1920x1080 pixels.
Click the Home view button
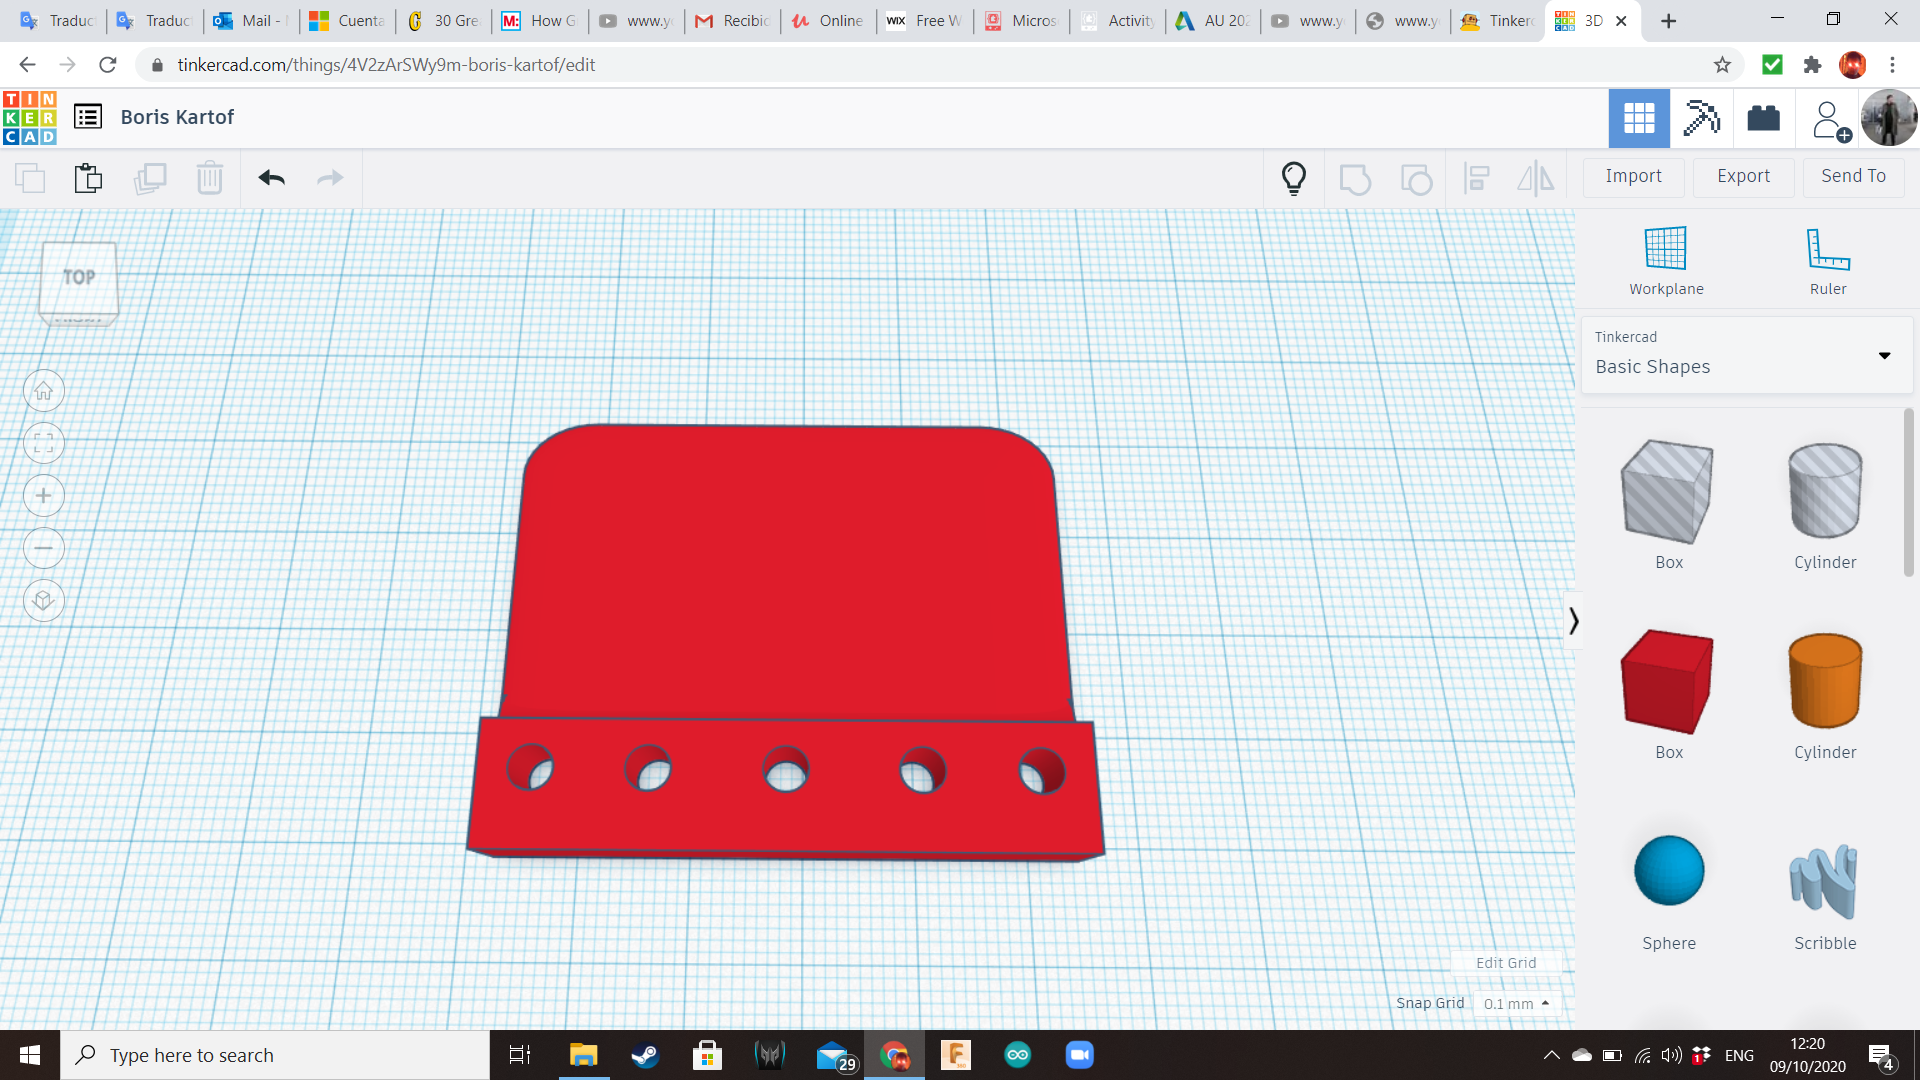pos(44,390)
